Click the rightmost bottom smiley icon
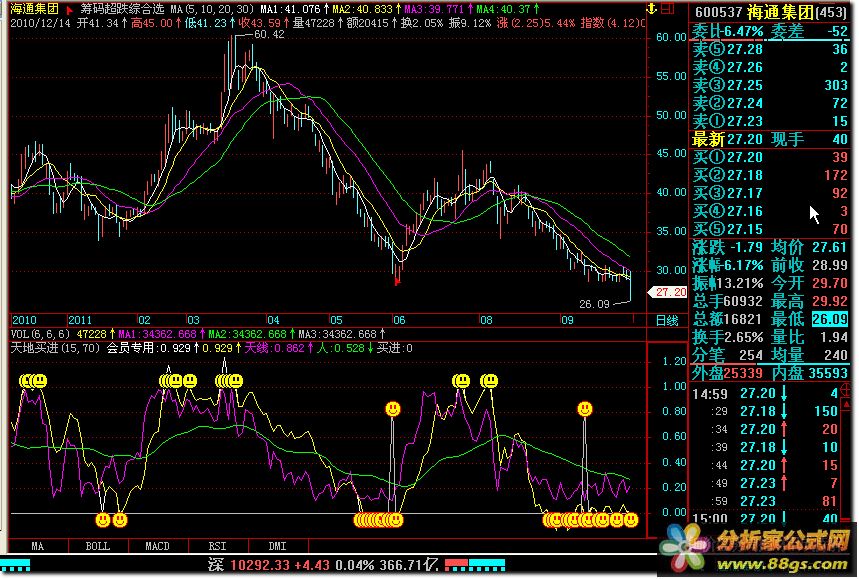 pos(631,519)
